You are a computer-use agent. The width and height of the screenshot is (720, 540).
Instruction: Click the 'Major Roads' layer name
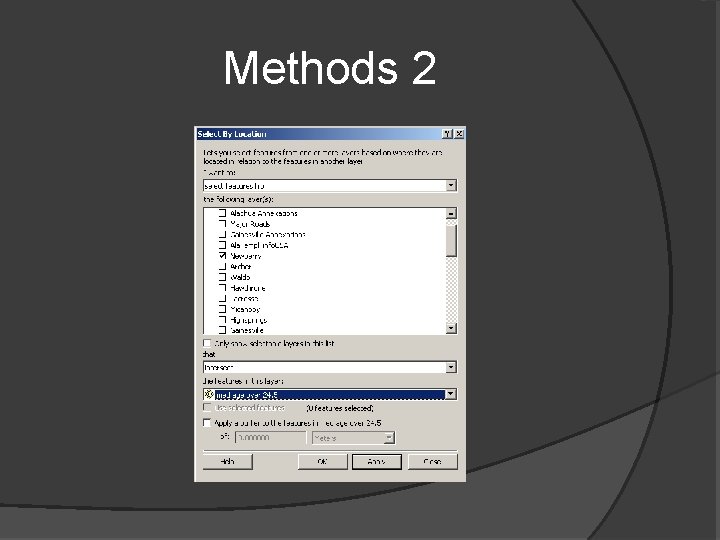point(250,224)
